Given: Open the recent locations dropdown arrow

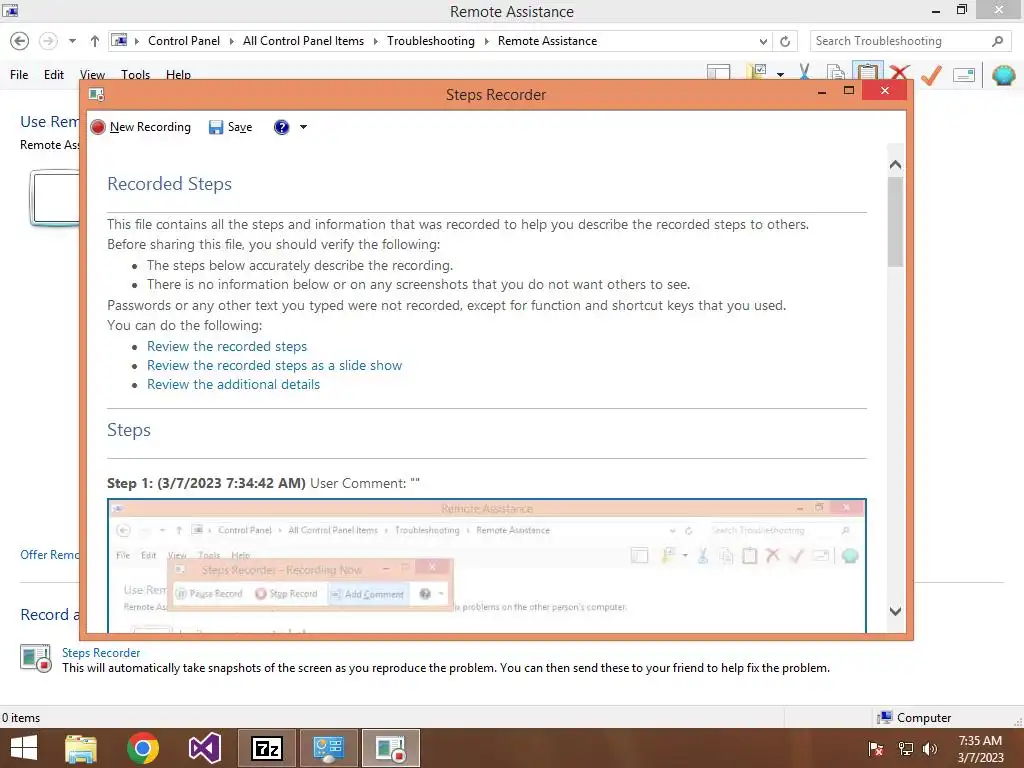Looking at the screenshot, I should coord(72,41).
